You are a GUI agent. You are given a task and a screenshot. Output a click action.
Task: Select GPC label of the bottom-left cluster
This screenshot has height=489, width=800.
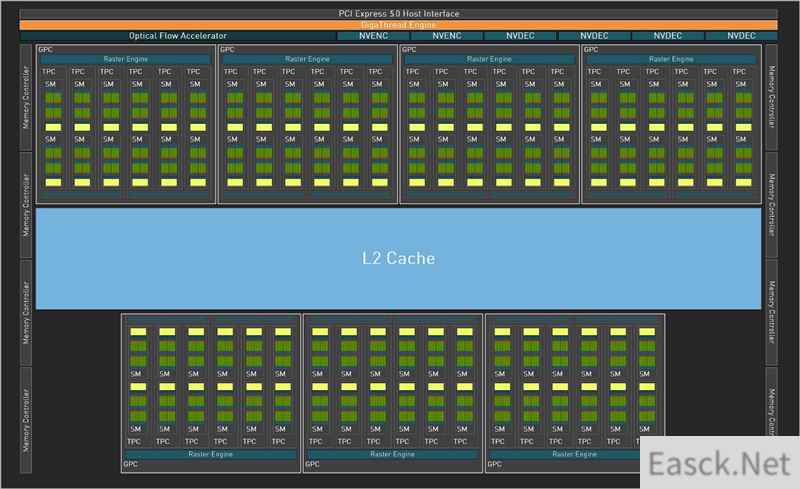pyautogui.click(x=131, y=464)
